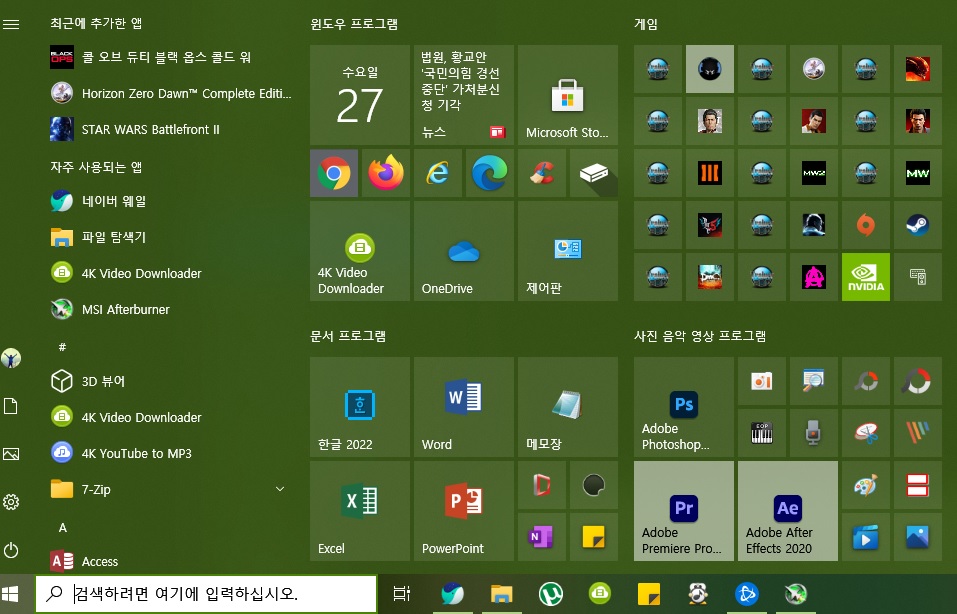Click the 사진 음악 영상 프로그램 group header
Screen dimensions: 957x614
tap(700, 336)
